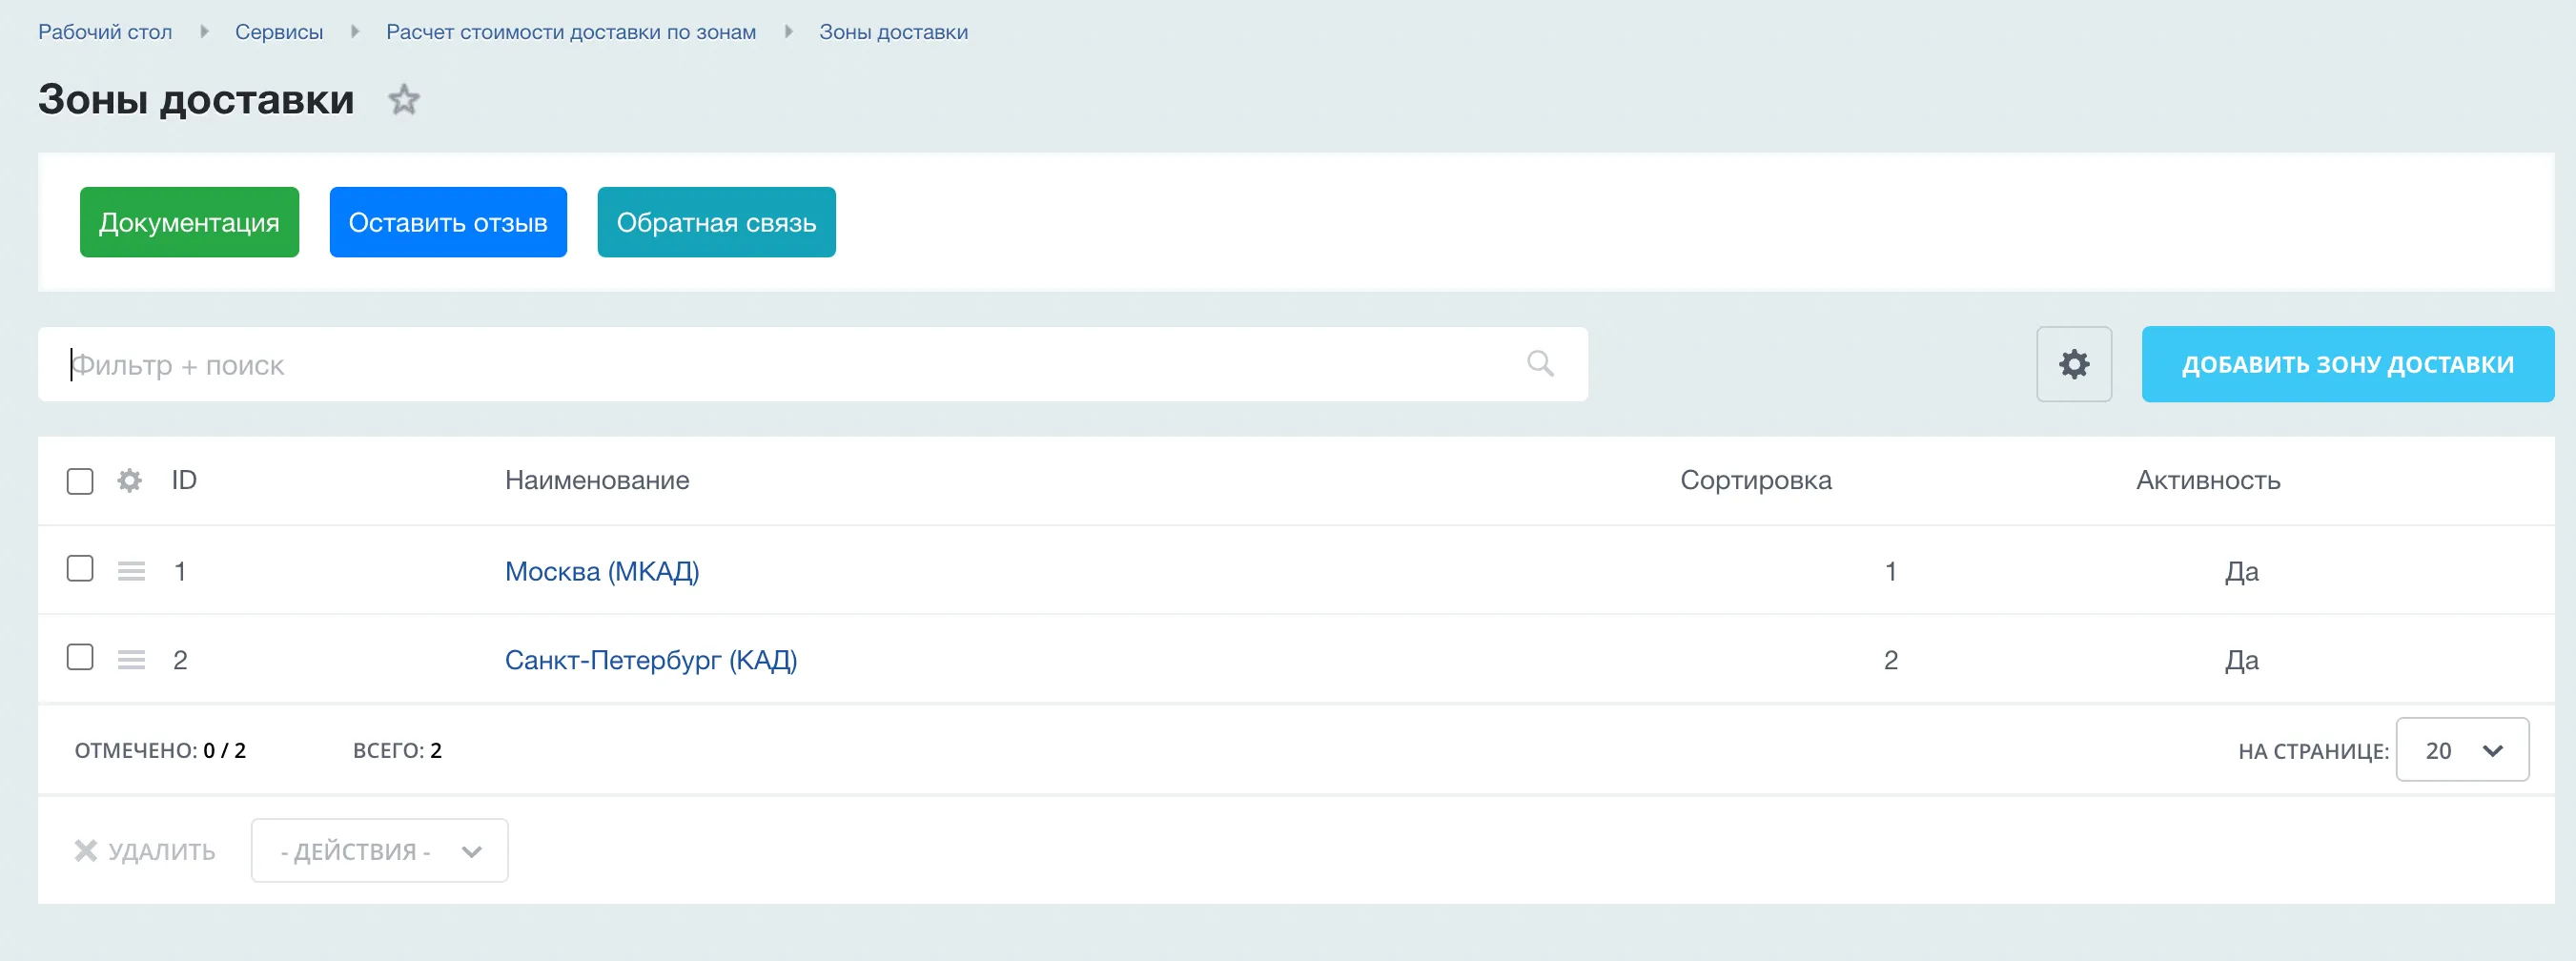Click the Удалить label

click(x=162, y=851)
